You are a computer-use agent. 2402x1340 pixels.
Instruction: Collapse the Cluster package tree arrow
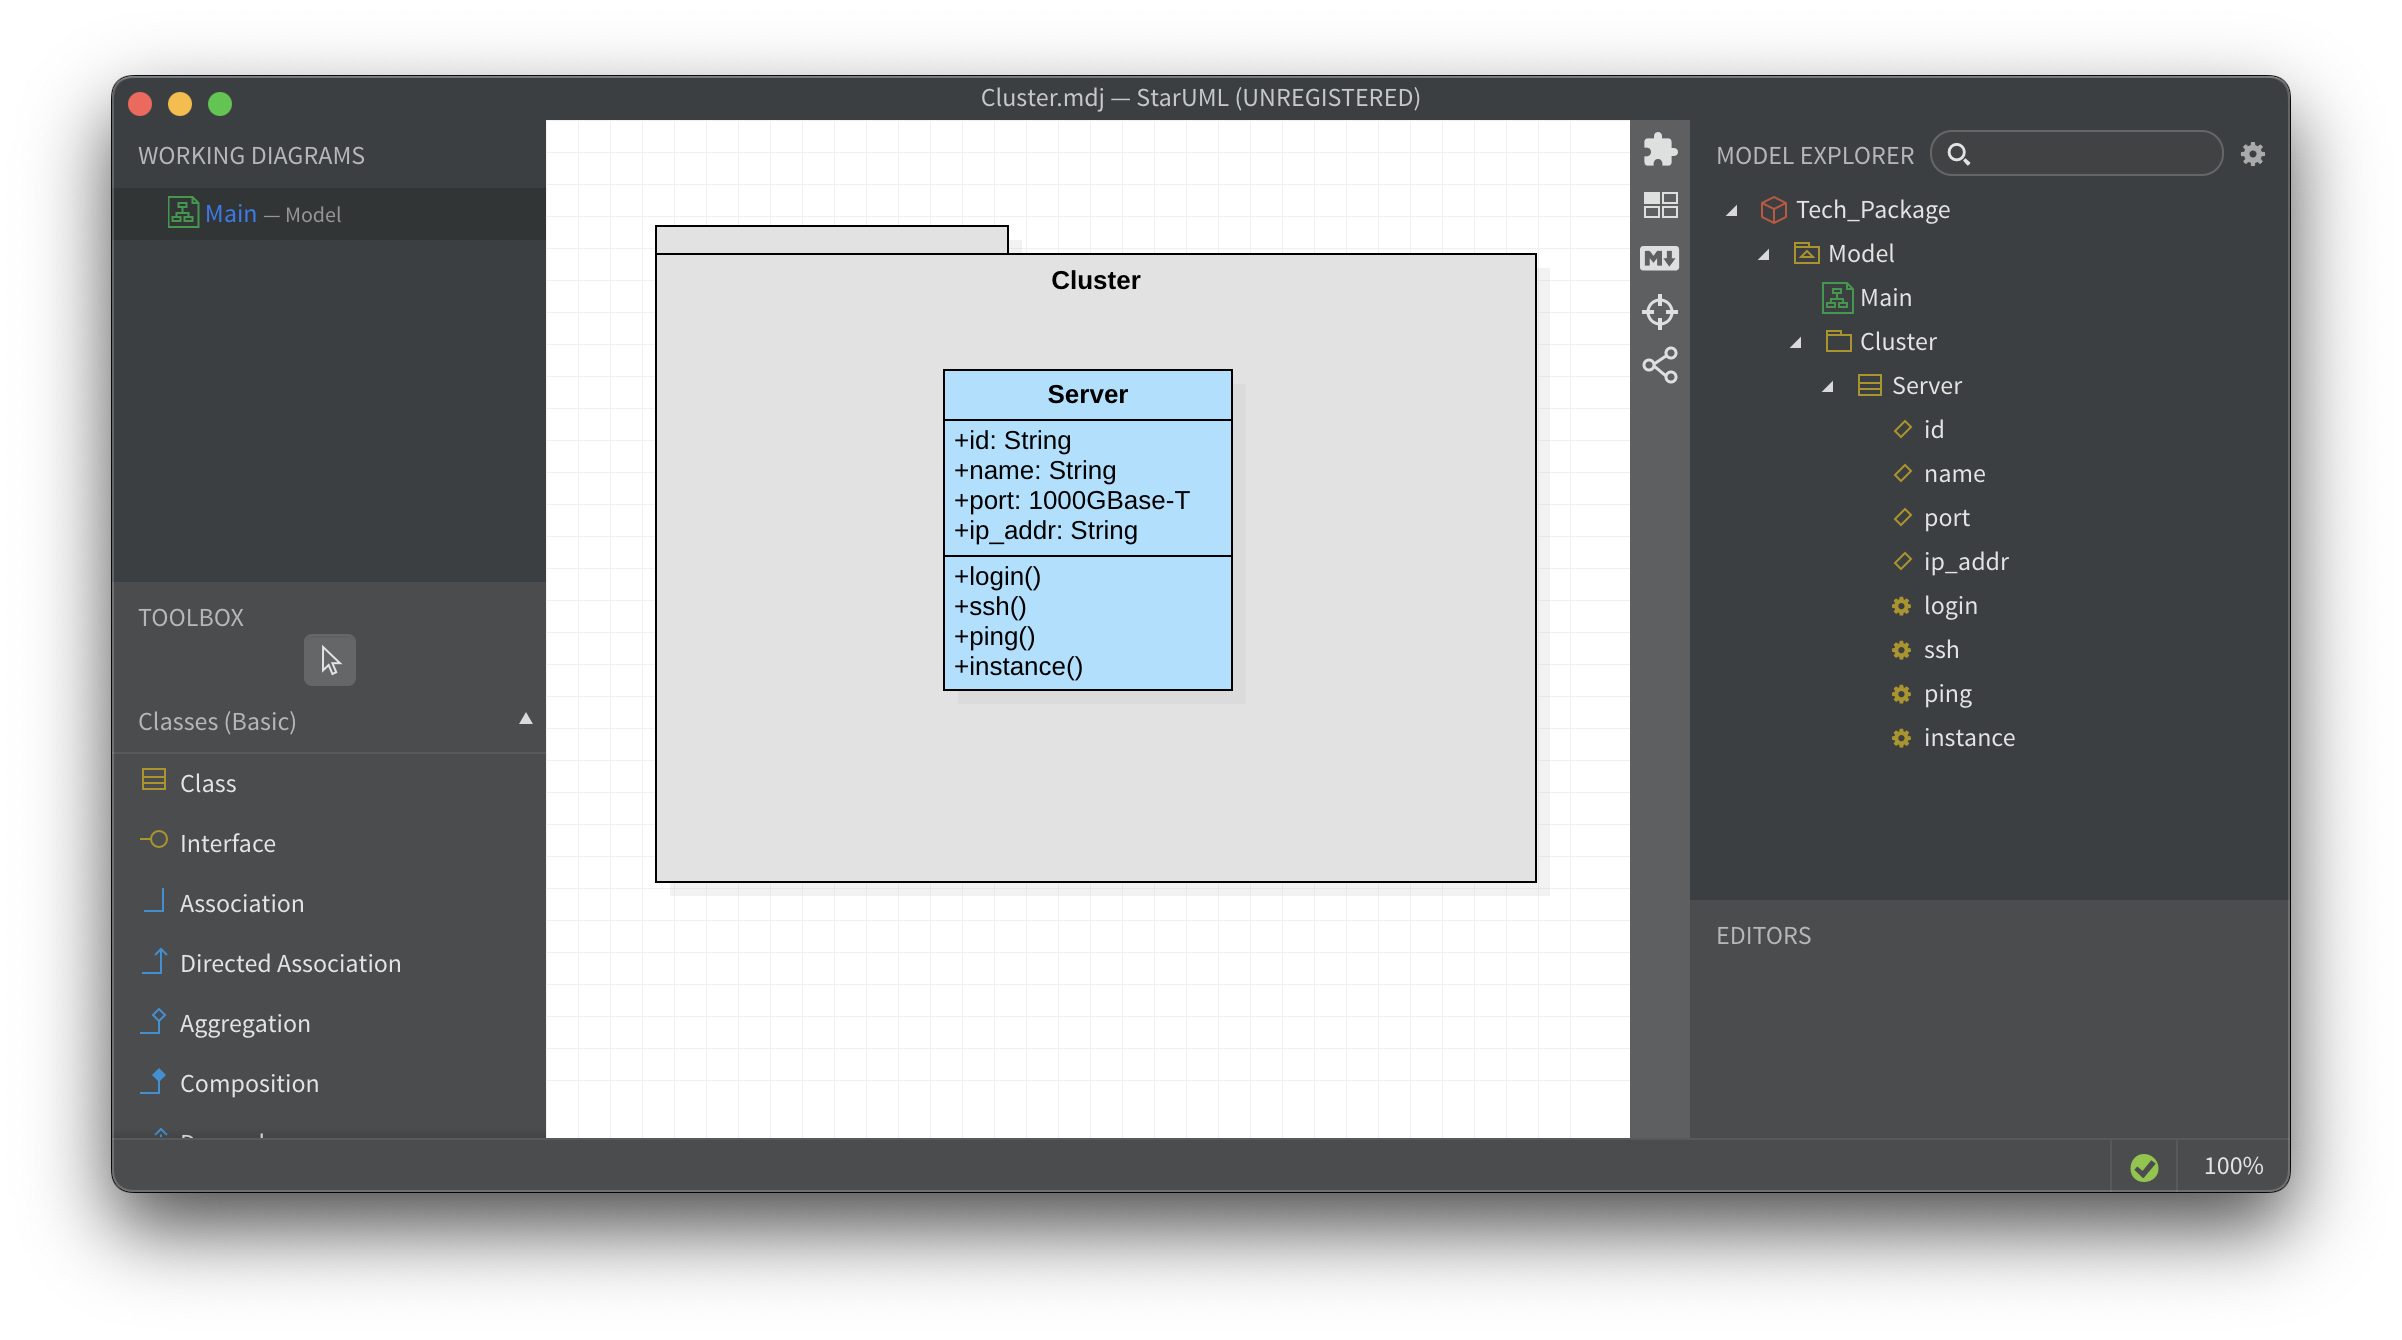(1796, 342)
